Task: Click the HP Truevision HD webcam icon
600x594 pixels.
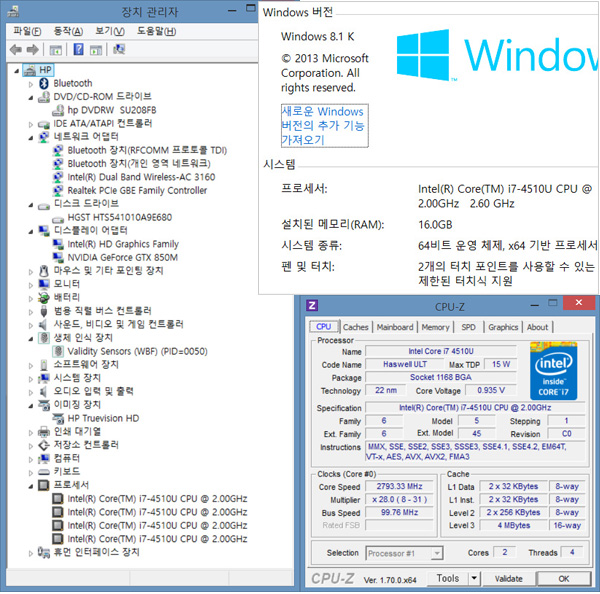Action: 58,418
